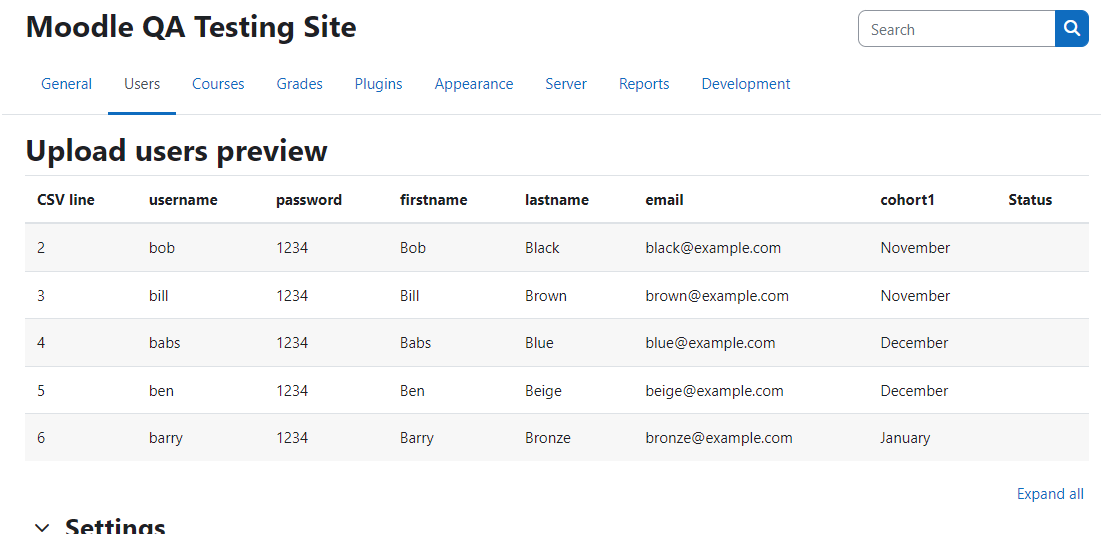Click the Status column header
The image size is (1101, 534).
(1030, 200)
